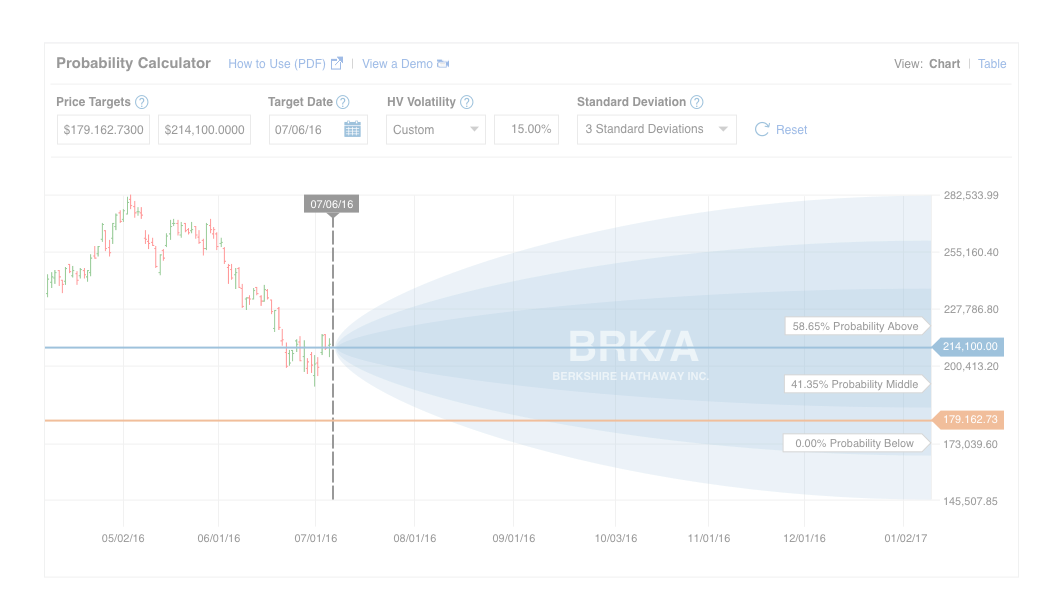Screen dimensions: 1040x613
Task: Click the help icon beside HV Volatility
Action: click(466, 102)
